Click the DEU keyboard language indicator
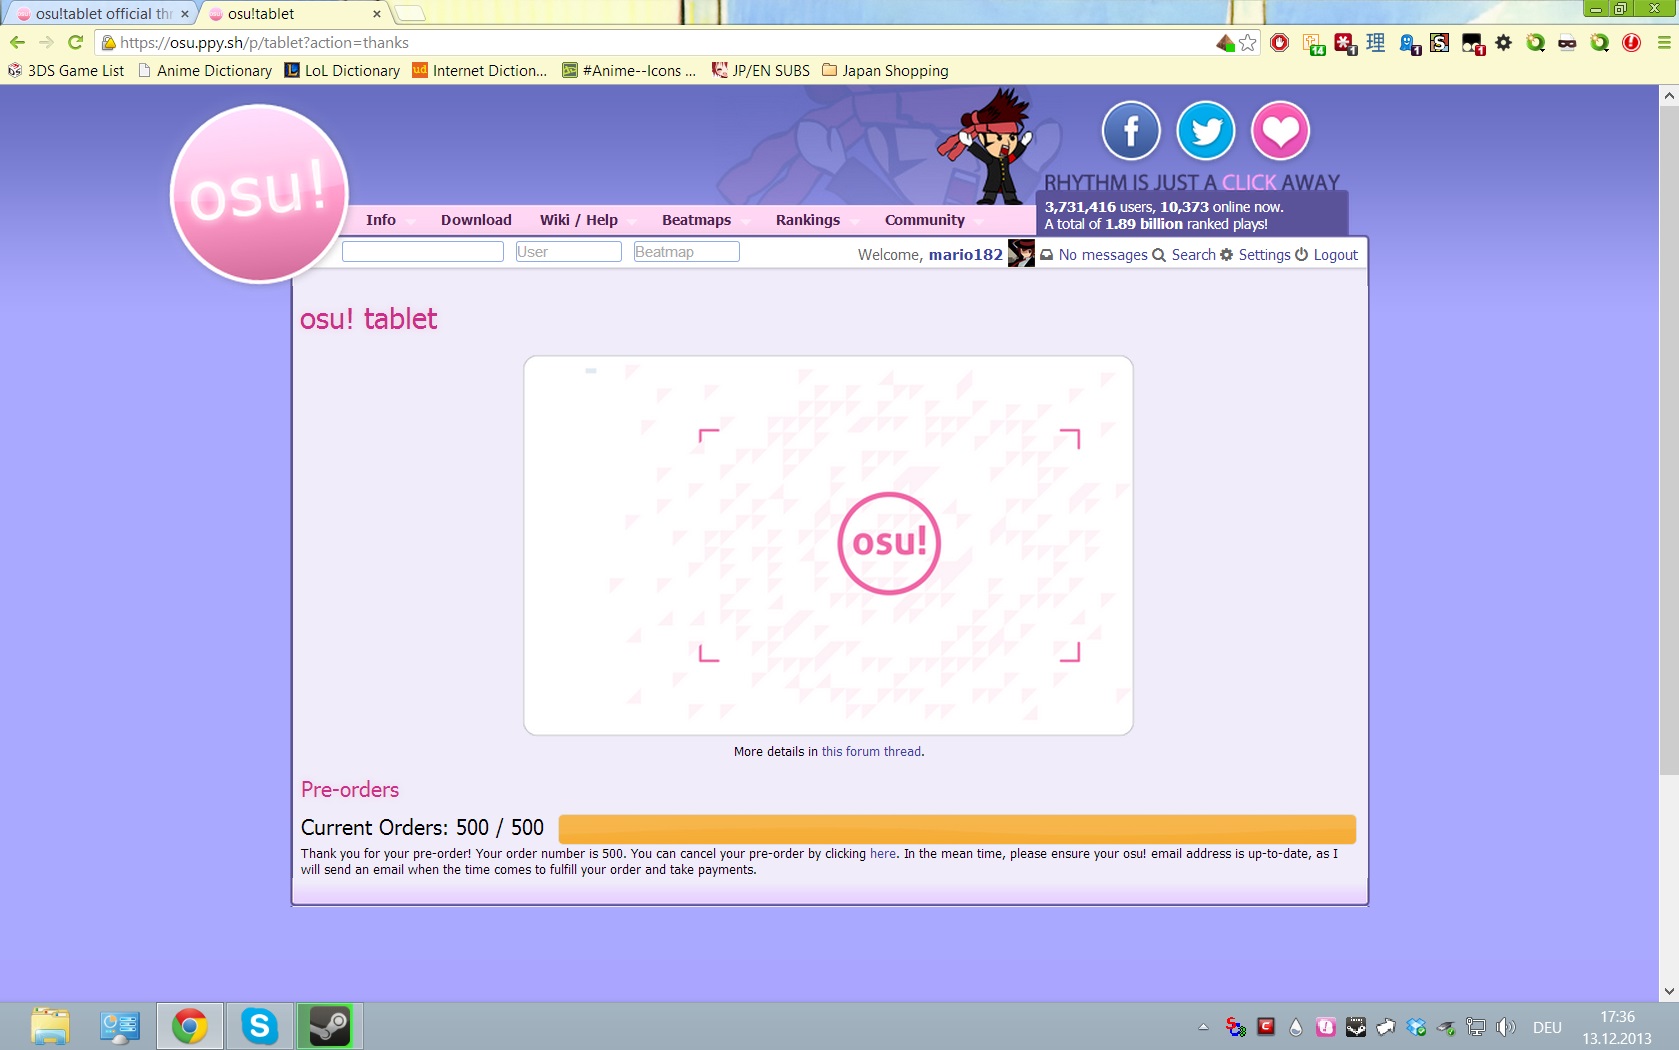1679x1050 pixels. [x=1547, y=1027]
